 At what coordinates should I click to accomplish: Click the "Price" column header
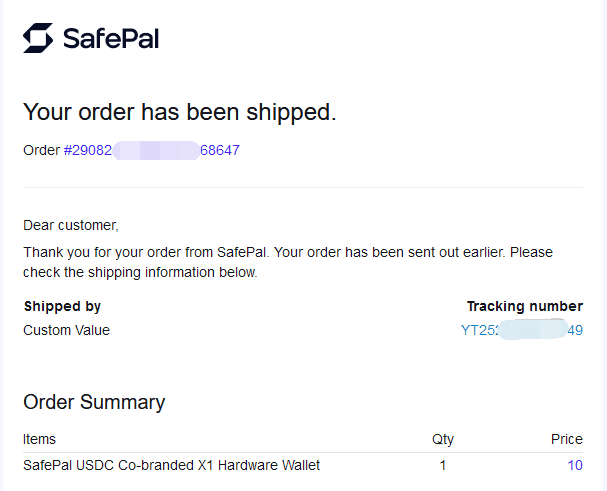coord(566,439)
